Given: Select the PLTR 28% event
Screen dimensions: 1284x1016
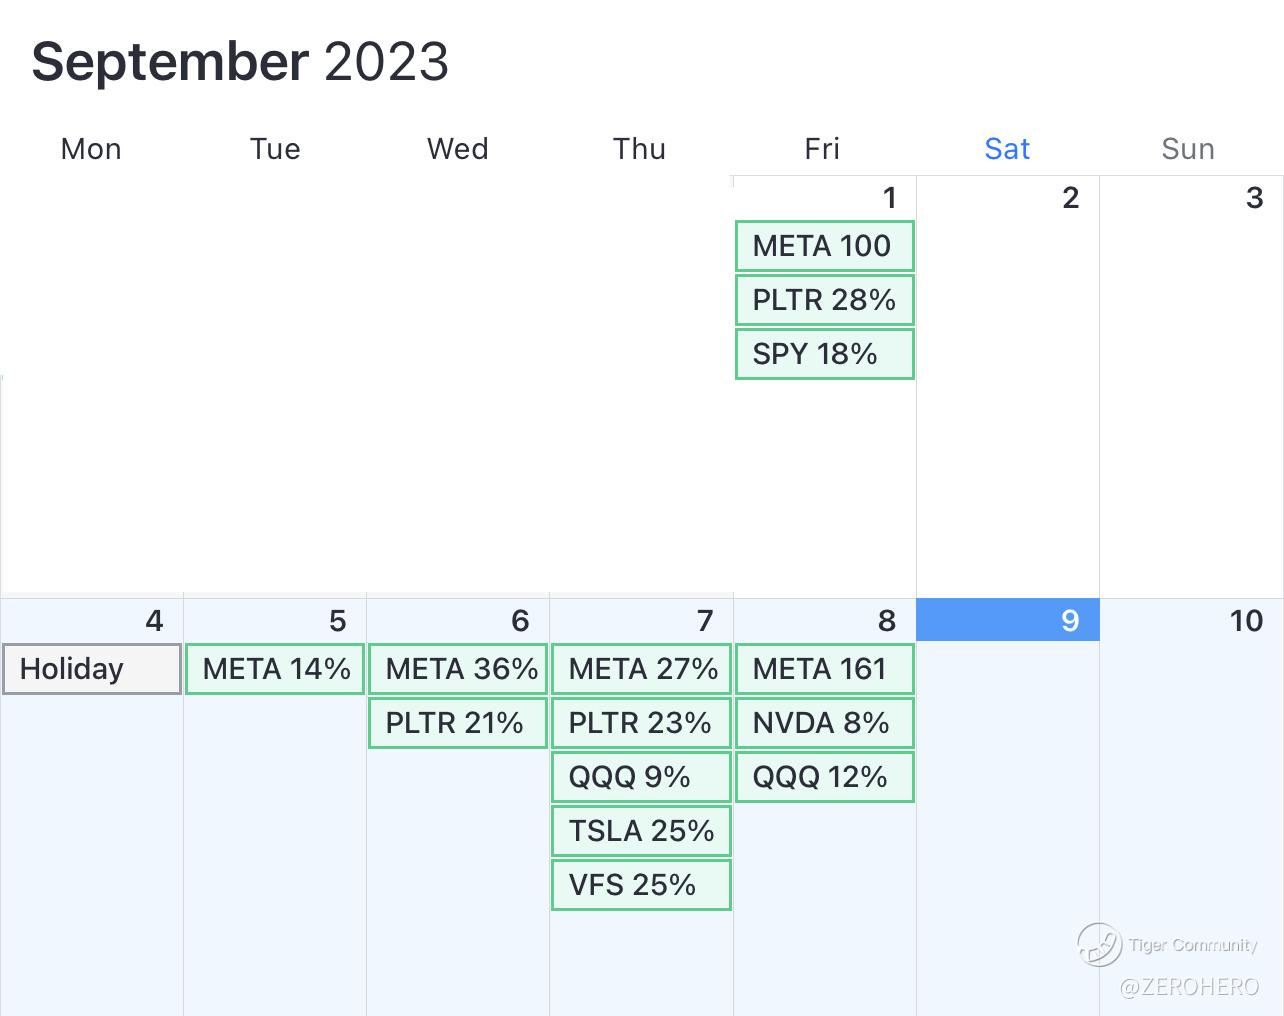Looking at the screenshot, I should [x=824, y=300].
